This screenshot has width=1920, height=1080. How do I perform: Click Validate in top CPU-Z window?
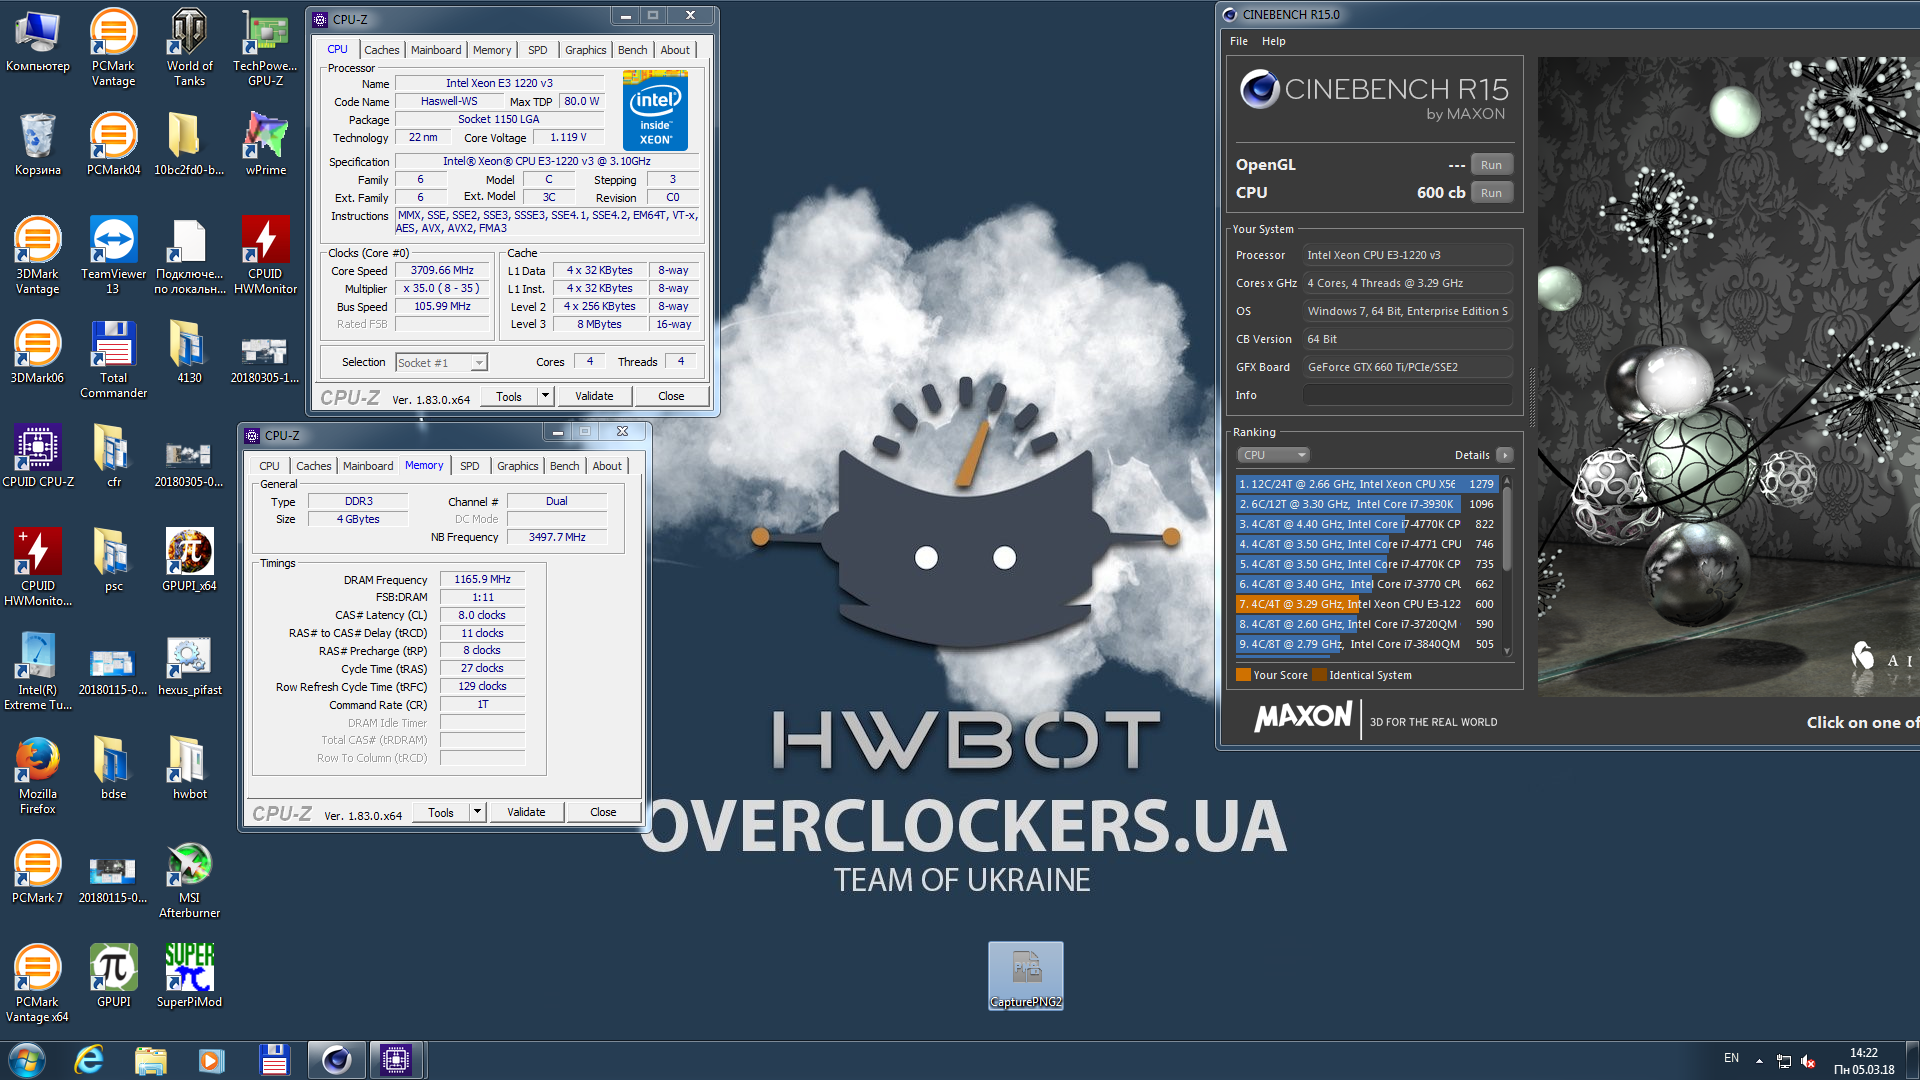(594, 396)
